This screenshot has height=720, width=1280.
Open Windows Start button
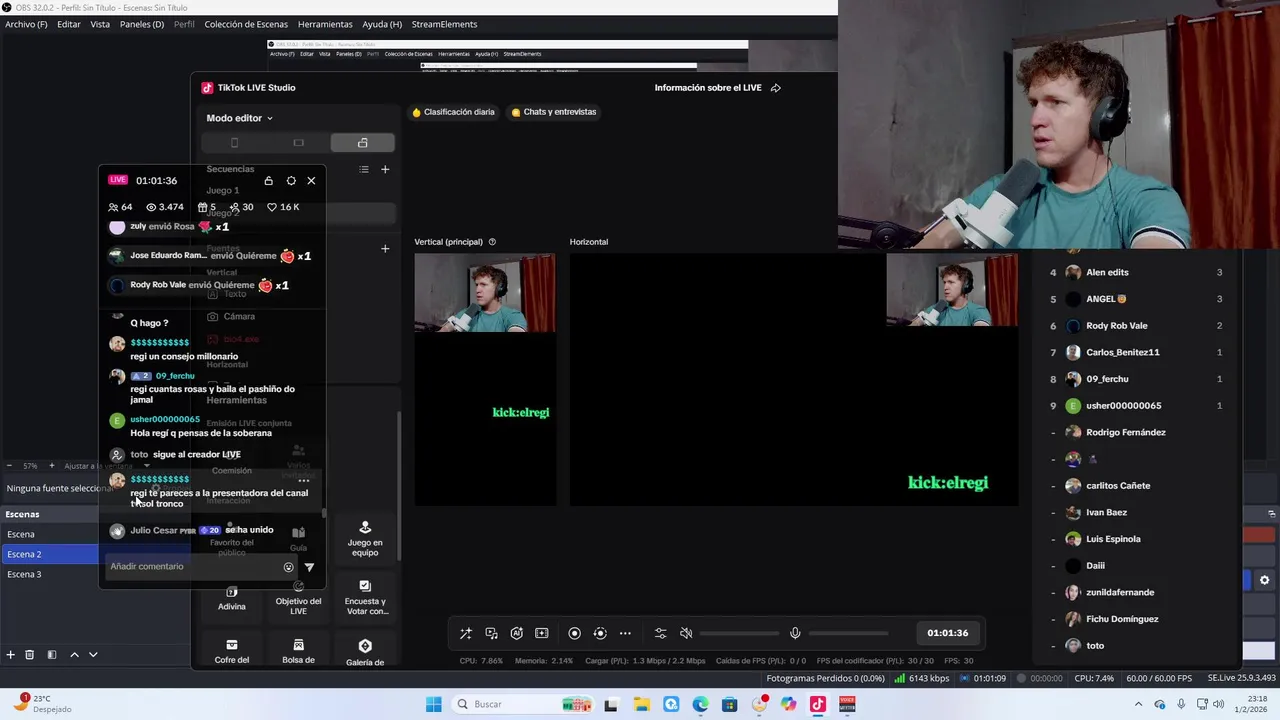coord(433,705)
